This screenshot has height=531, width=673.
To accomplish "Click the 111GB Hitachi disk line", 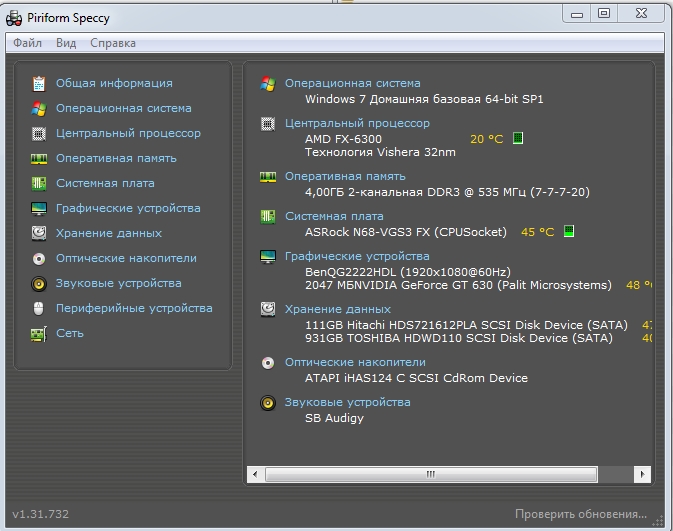I will pyautogui.click(x=466, y=325).
